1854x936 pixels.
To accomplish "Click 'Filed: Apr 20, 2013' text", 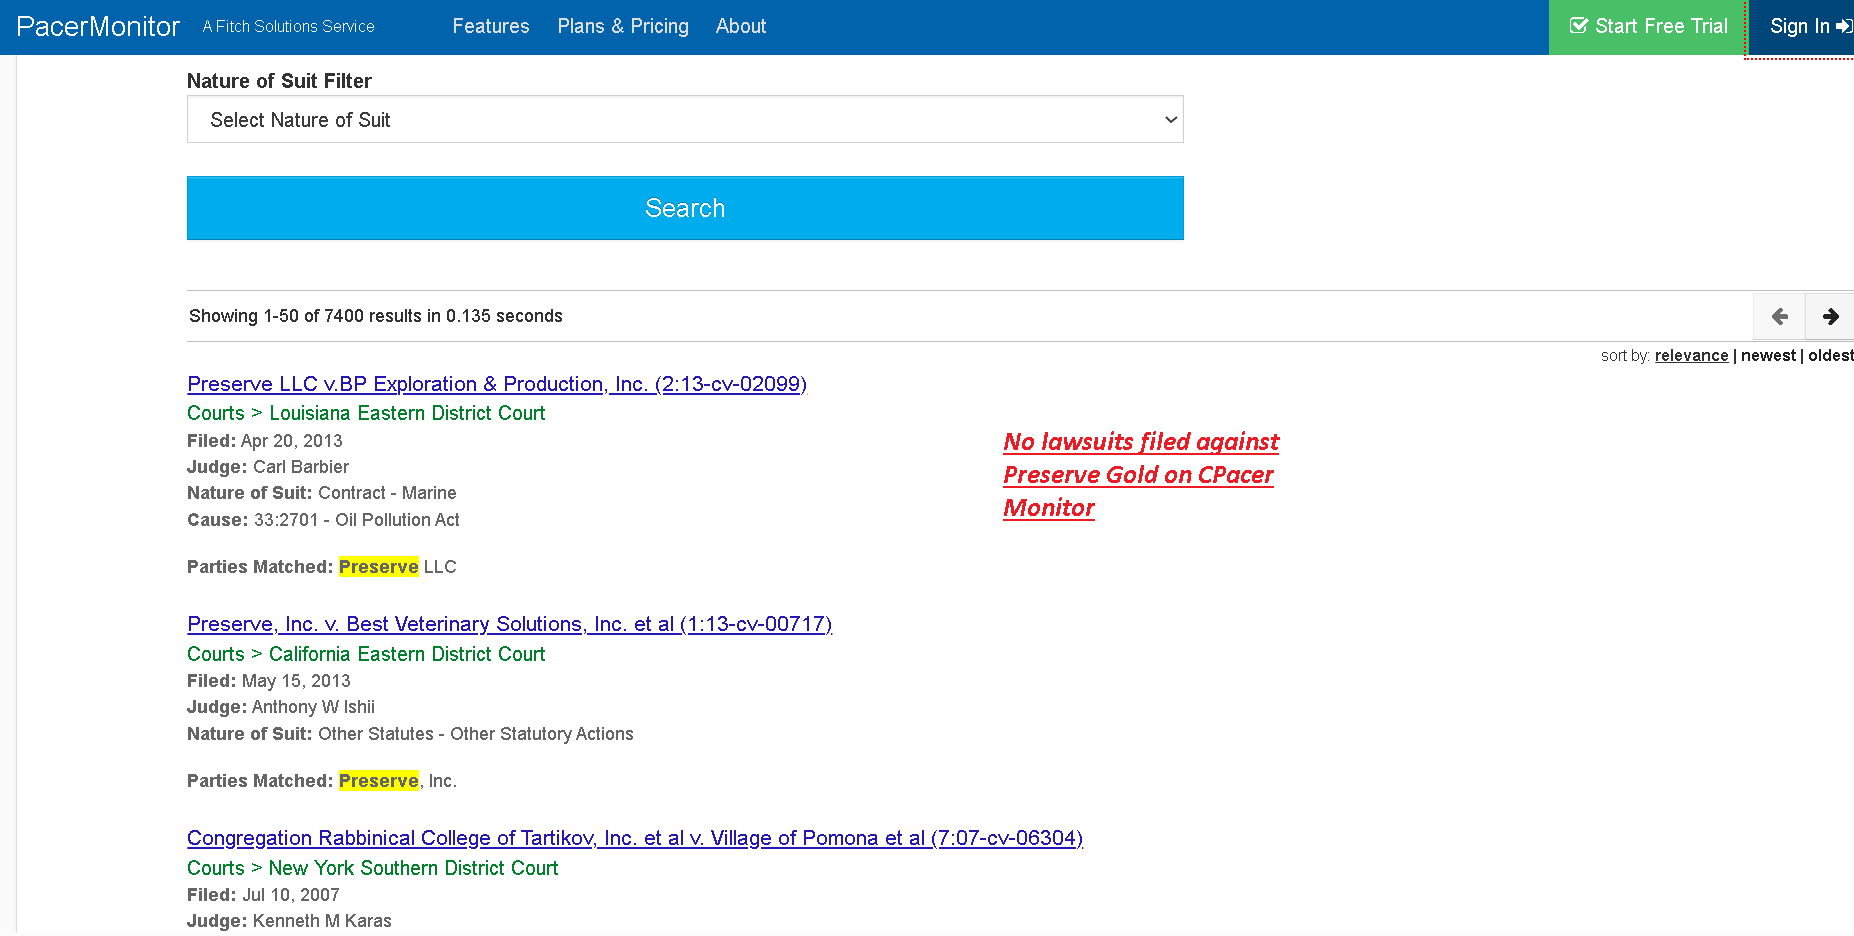I will (x=265, y=441).
